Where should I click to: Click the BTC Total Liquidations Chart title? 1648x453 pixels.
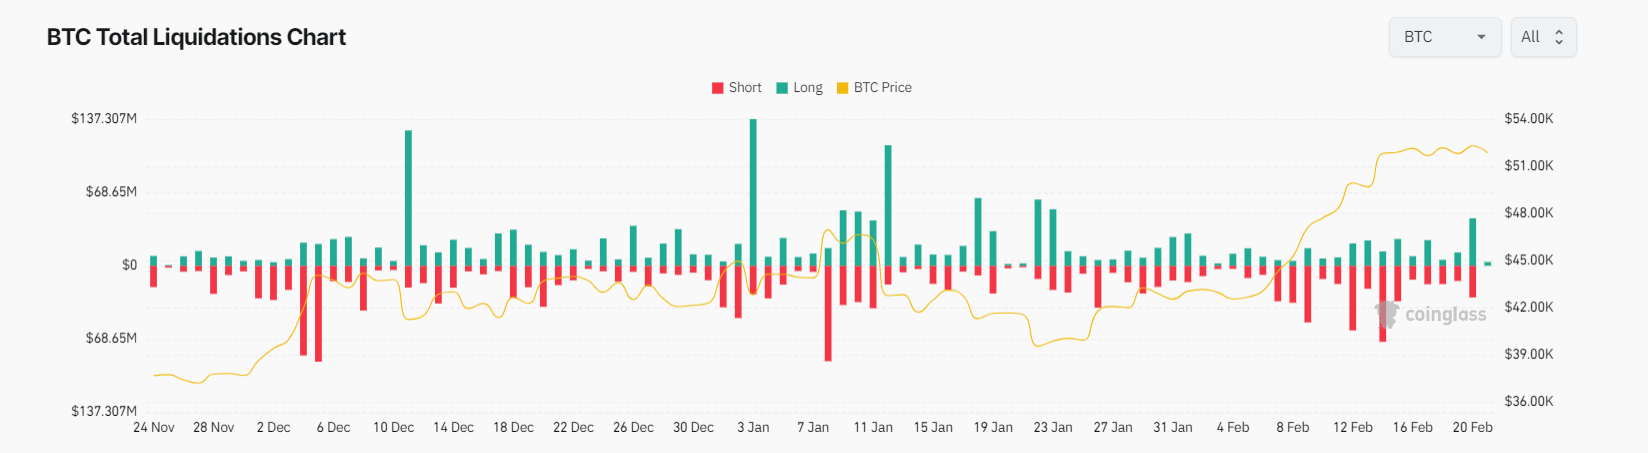[x=196, y=37]
